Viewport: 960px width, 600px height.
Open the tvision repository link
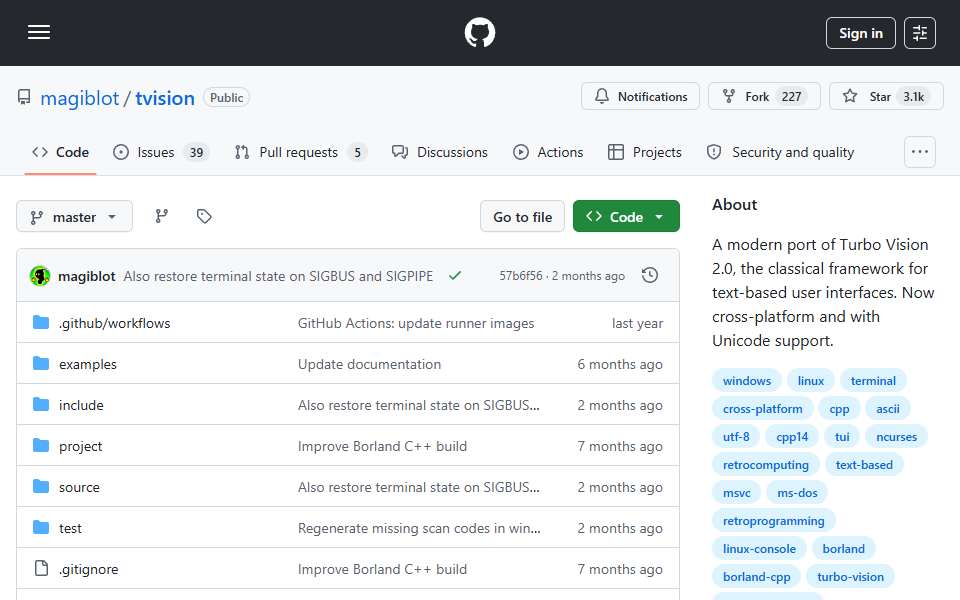click(x=165, y=98)
